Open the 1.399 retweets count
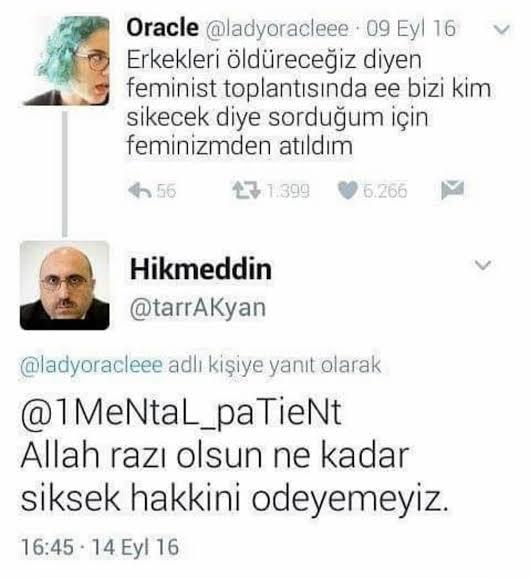The height and width of the screenshot is (578, 531). 288,191
